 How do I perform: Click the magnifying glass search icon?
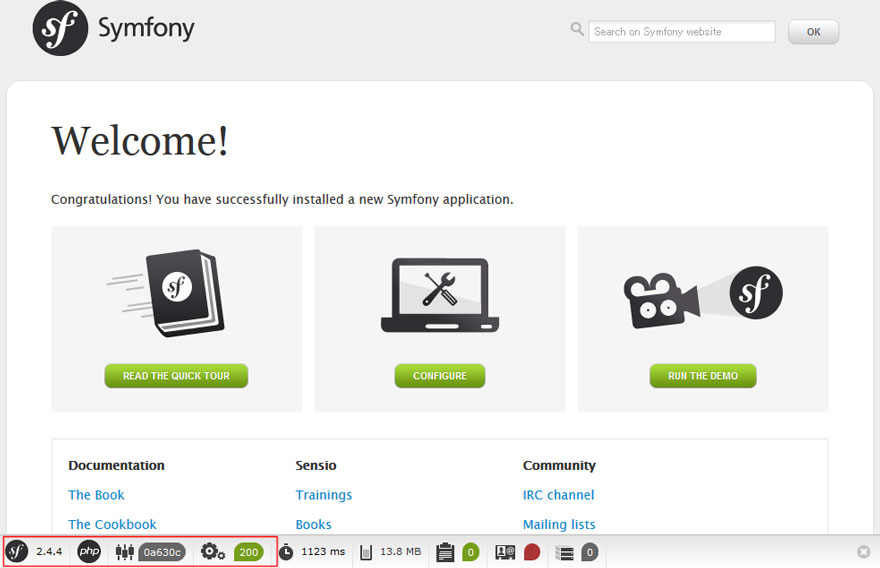[x=577, y=29]
